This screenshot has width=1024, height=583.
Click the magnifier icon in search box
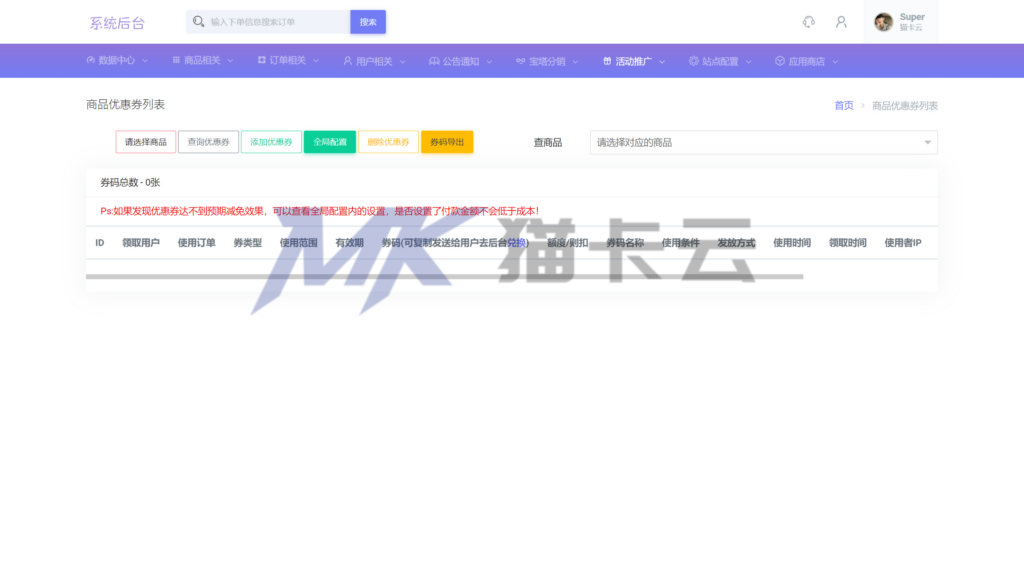point(199,22)
